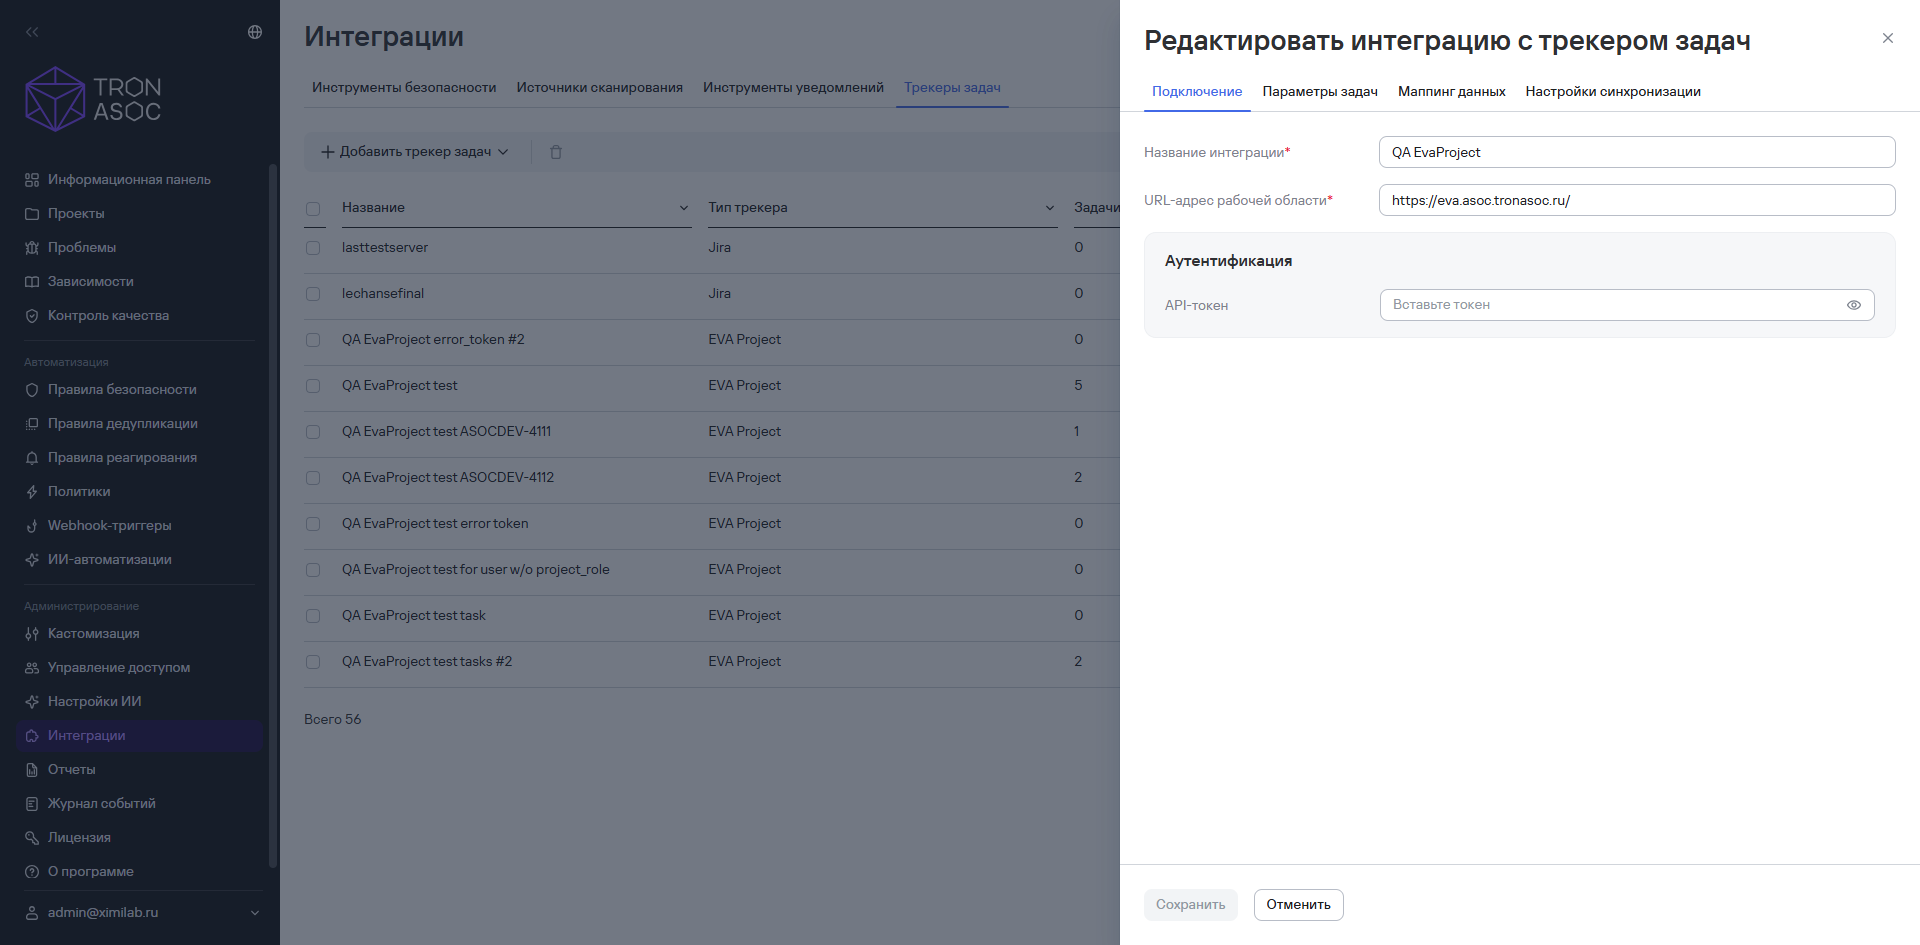Check the QA EvaProject test tasks #2 checkbox

(313, 662)
